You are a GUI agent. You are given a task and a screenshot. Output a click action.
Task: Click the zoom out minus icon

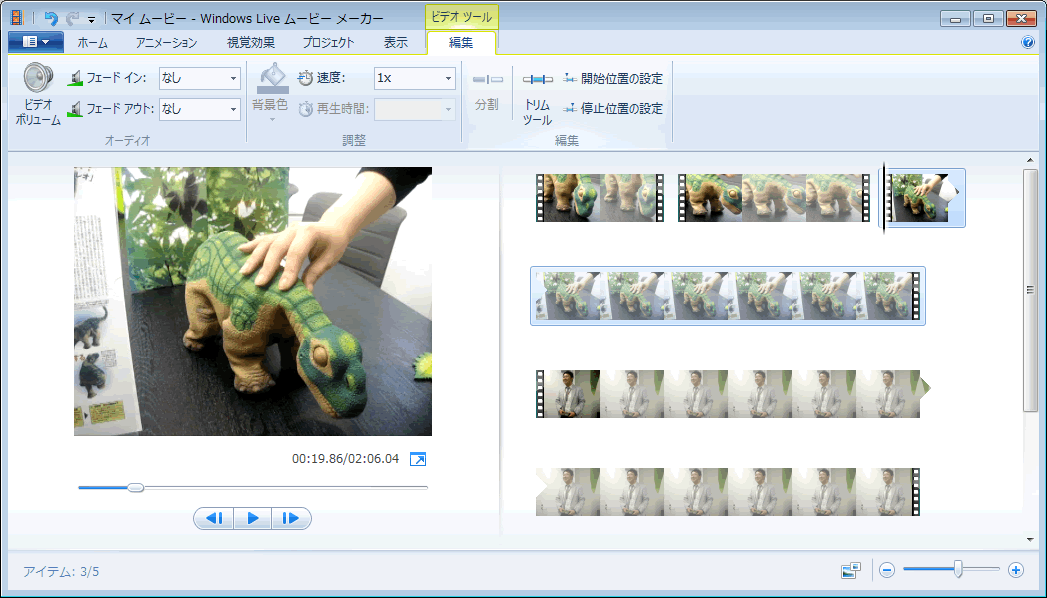(886, 570)
